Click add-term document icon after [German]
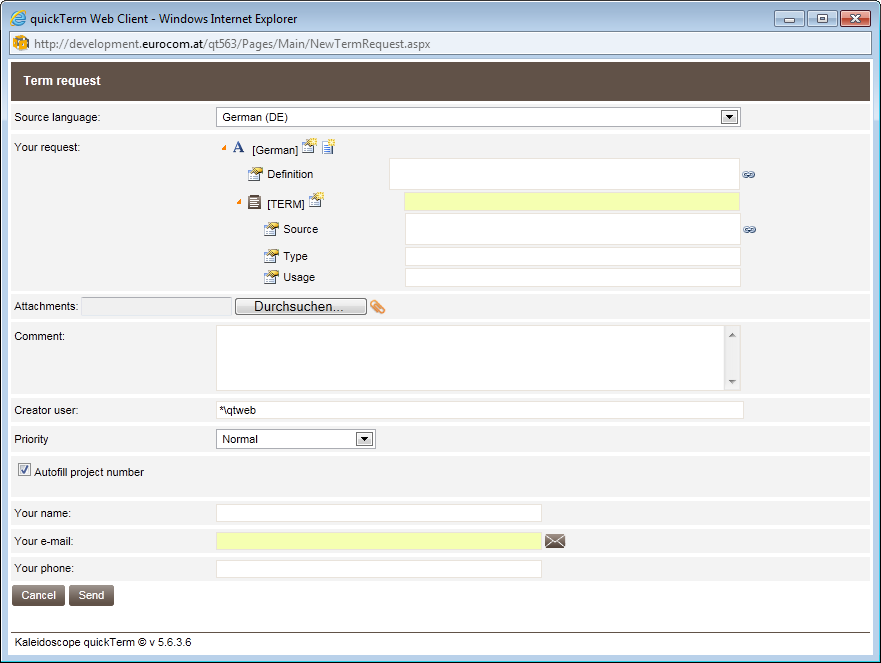The height and width of the screenshot is (663, 881). point(329,146)
